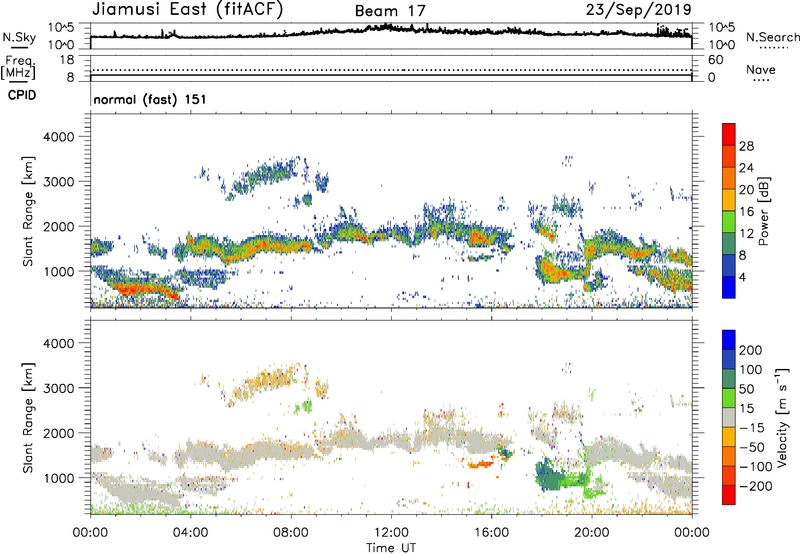Image resolution: width=800 pixels, height=554 pixels.
Task: Click the 'Nave' legend label
Action: 761,69
